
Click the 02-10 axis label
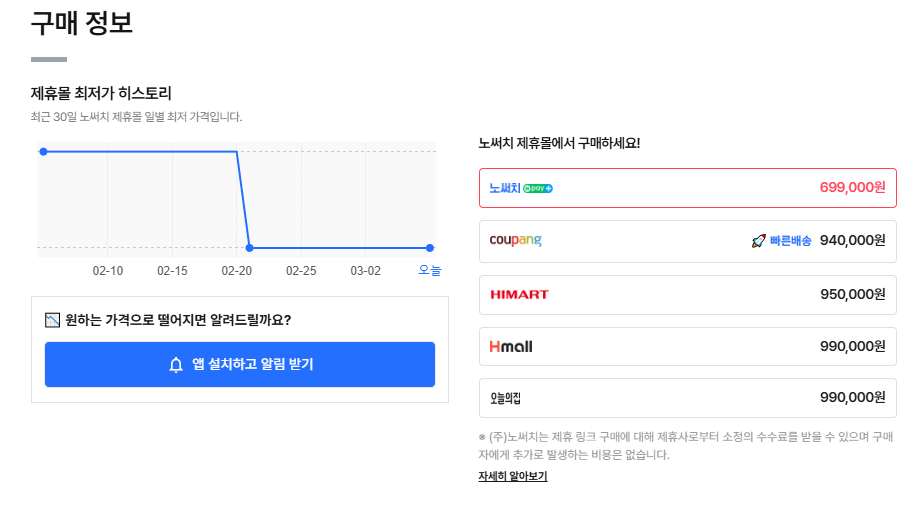click(x=108, y=271)
